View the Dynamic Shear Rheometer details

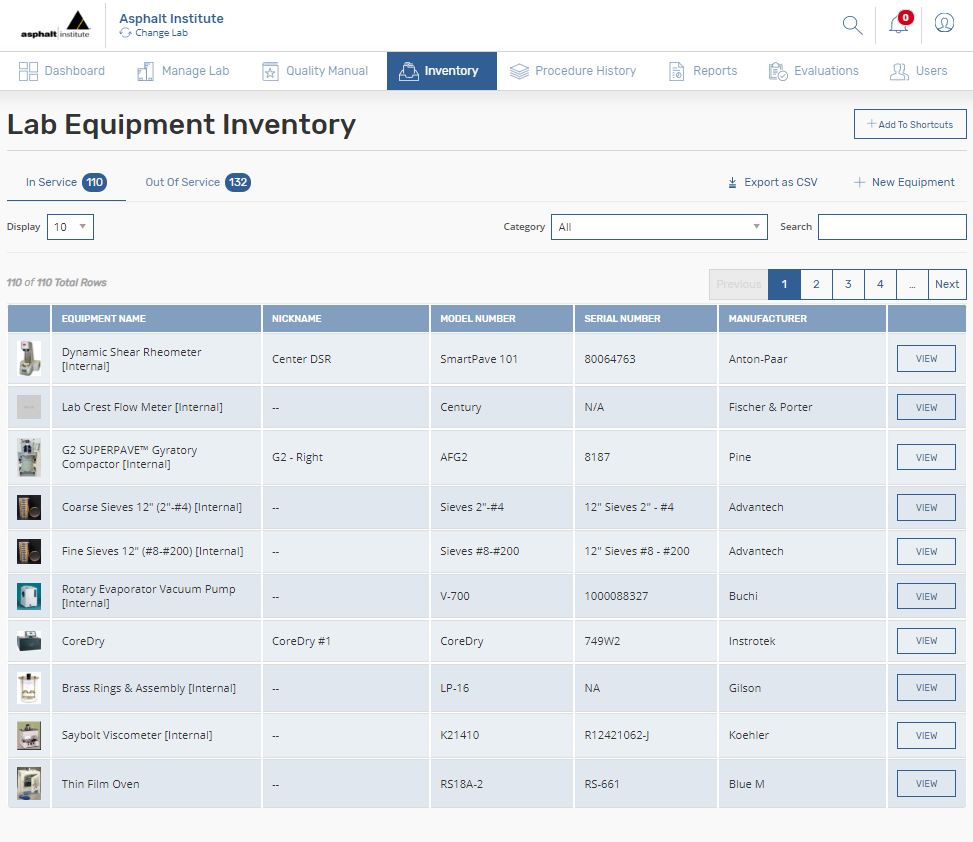coord(925,358)
